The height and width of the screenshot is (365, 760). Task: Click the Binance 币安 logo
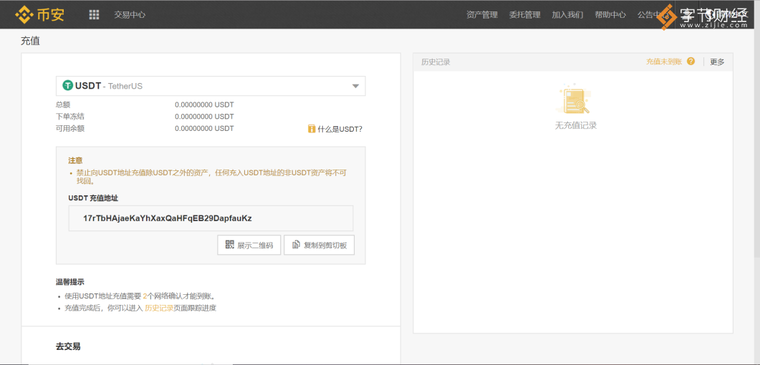coord(40,15)
